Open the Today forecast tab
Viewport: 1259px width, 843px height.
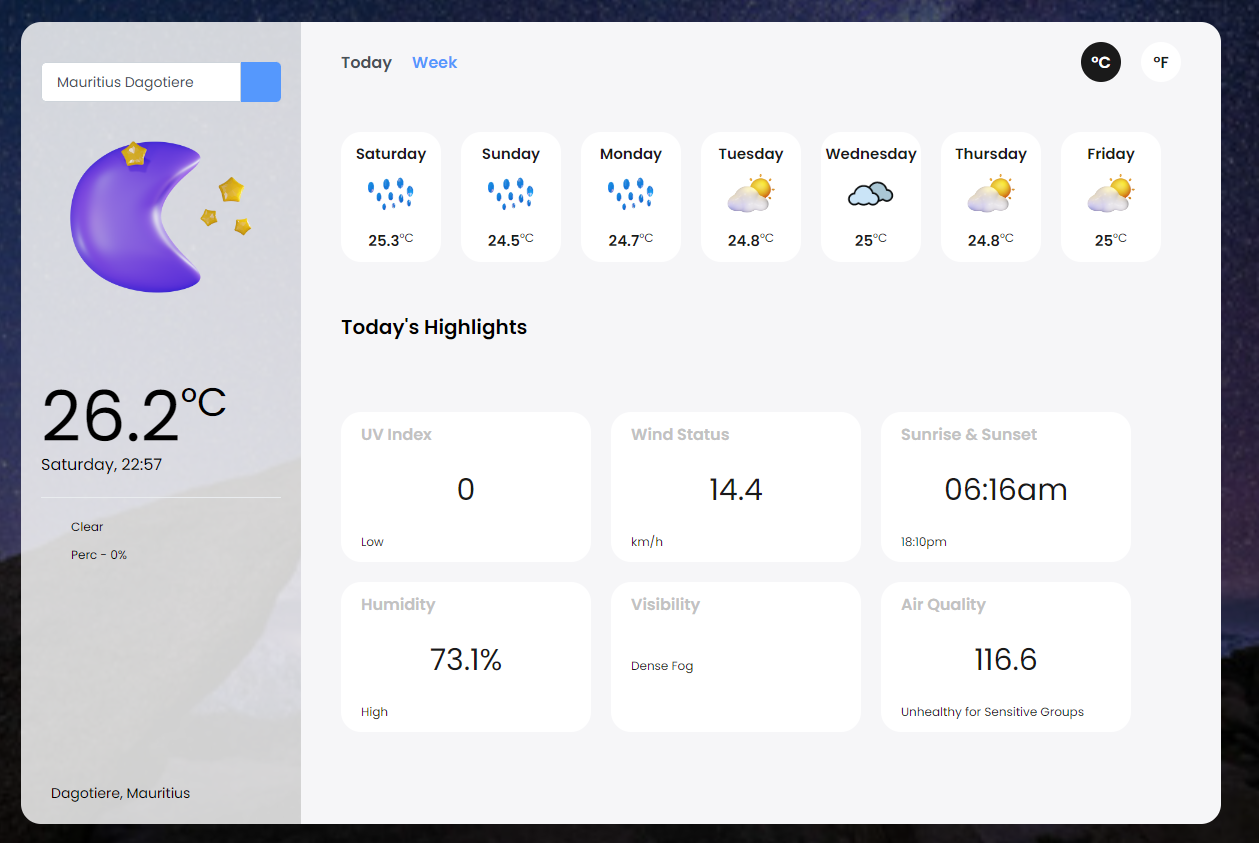pyautogui.click(x=366, y=63)
